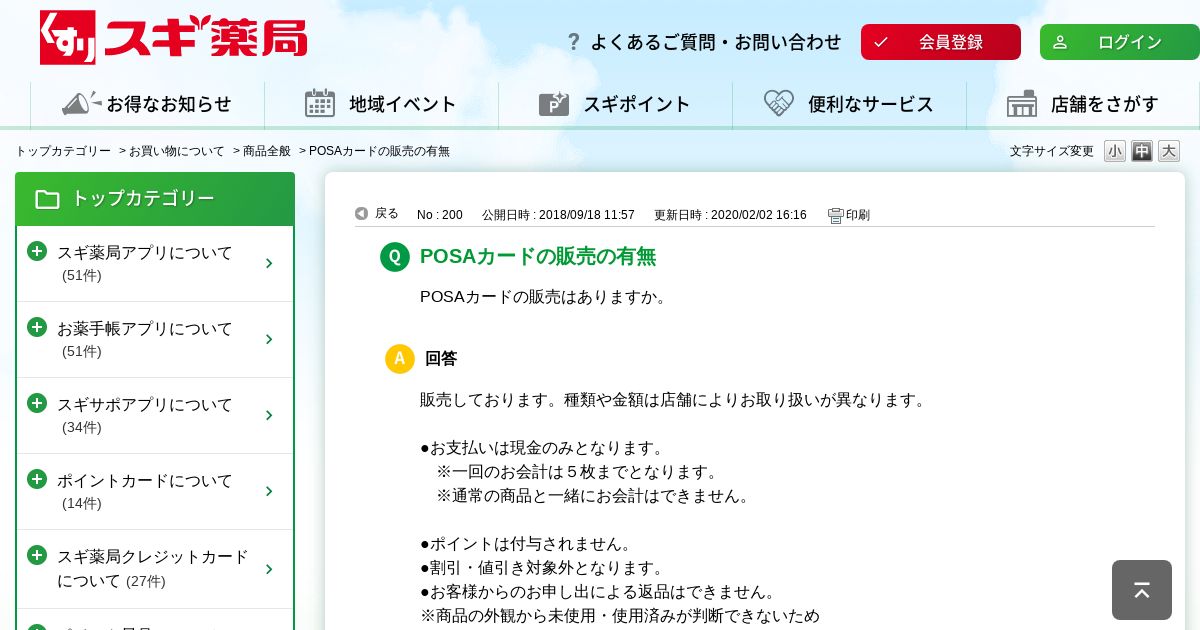
Task: Expand plus icon for スギサポアプリについて
Action: tap(37, 403)
